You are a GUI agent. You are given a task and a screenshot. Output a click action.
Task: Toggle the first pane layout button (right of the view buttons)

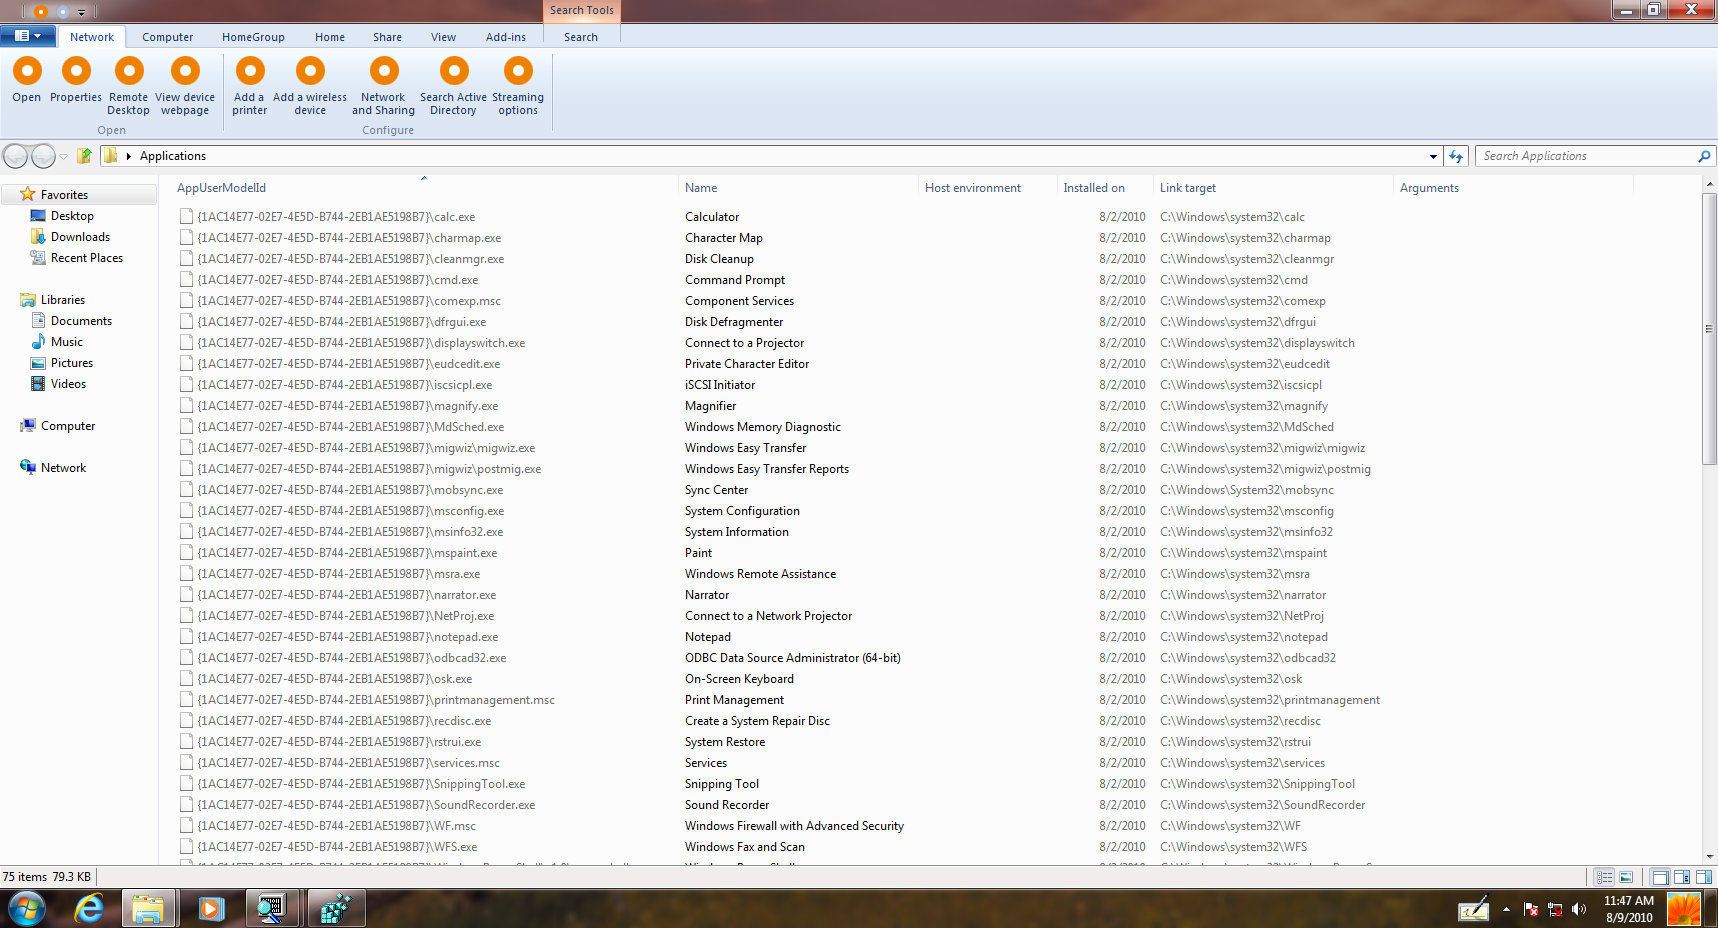(x=1660, y=877)
